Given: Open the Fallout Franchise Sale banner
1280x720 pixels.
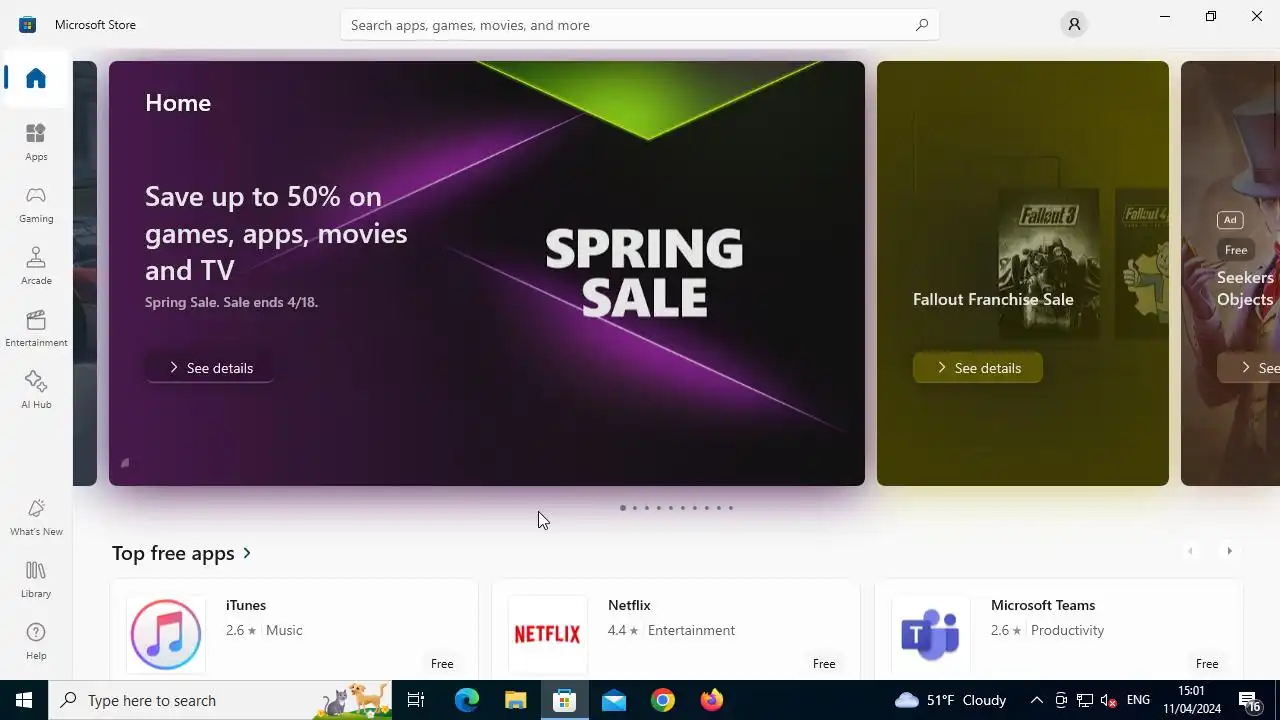Looking at the screenshot, I should coord(1023,273).
